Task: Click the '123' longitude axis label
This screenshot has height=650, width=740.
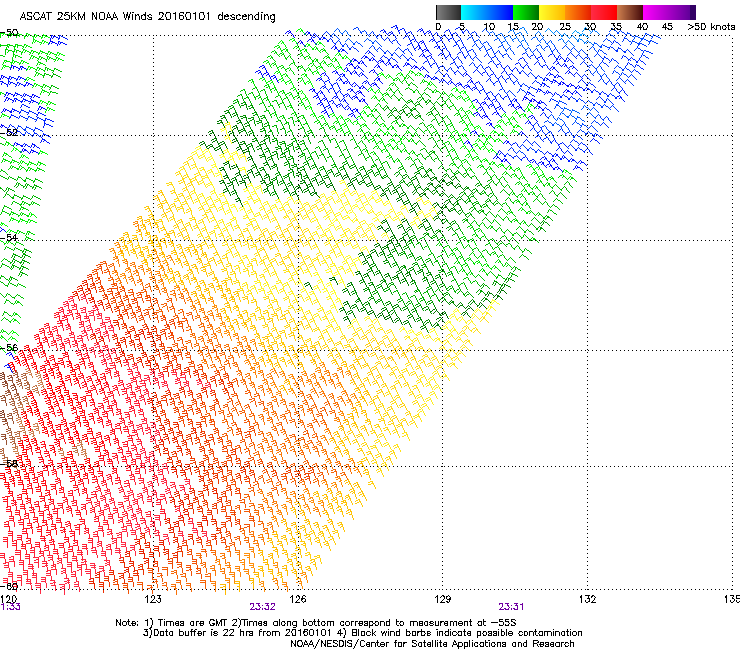Action: [153, 599]
